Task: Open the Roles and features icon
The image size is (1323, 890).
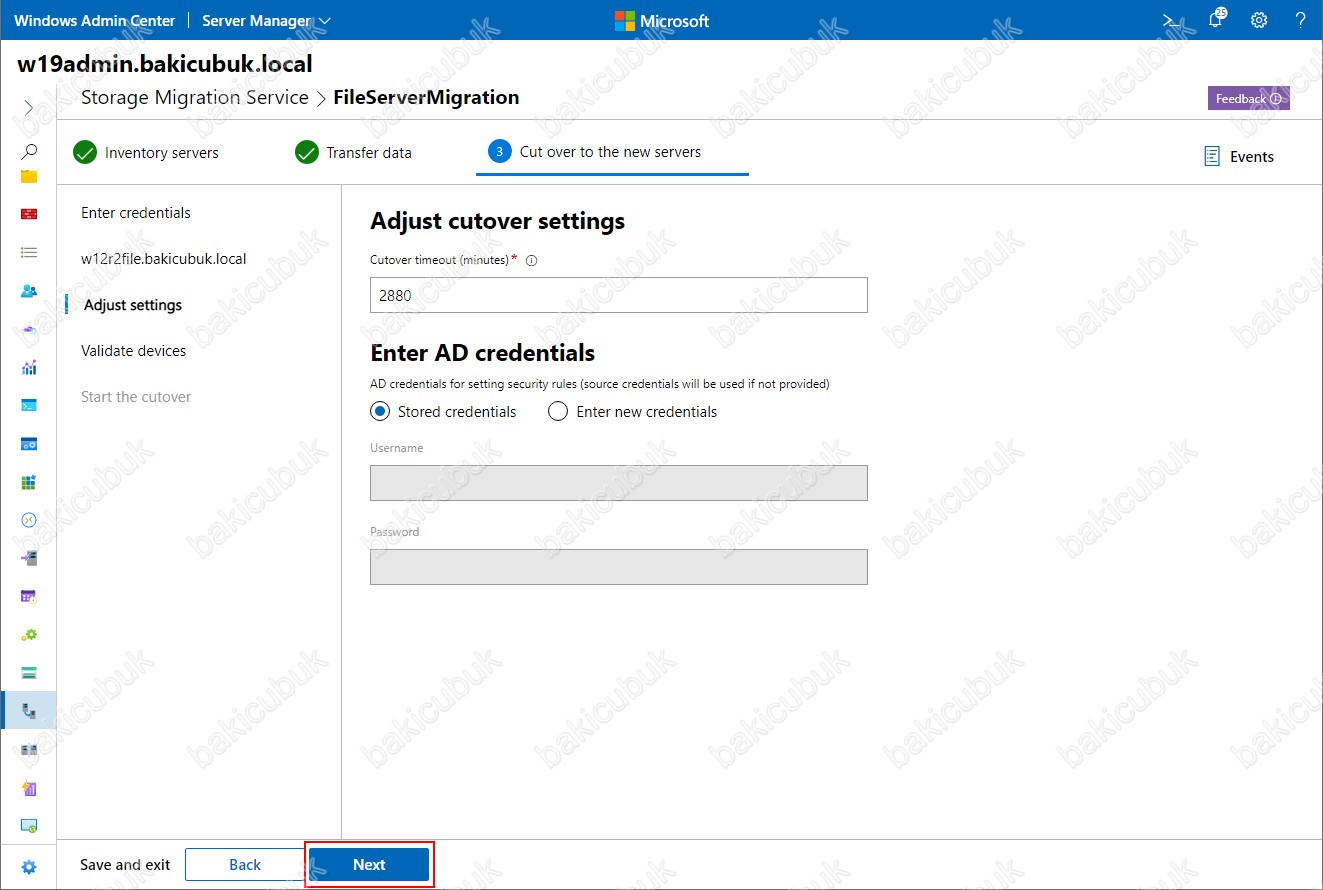Action: 29,558
